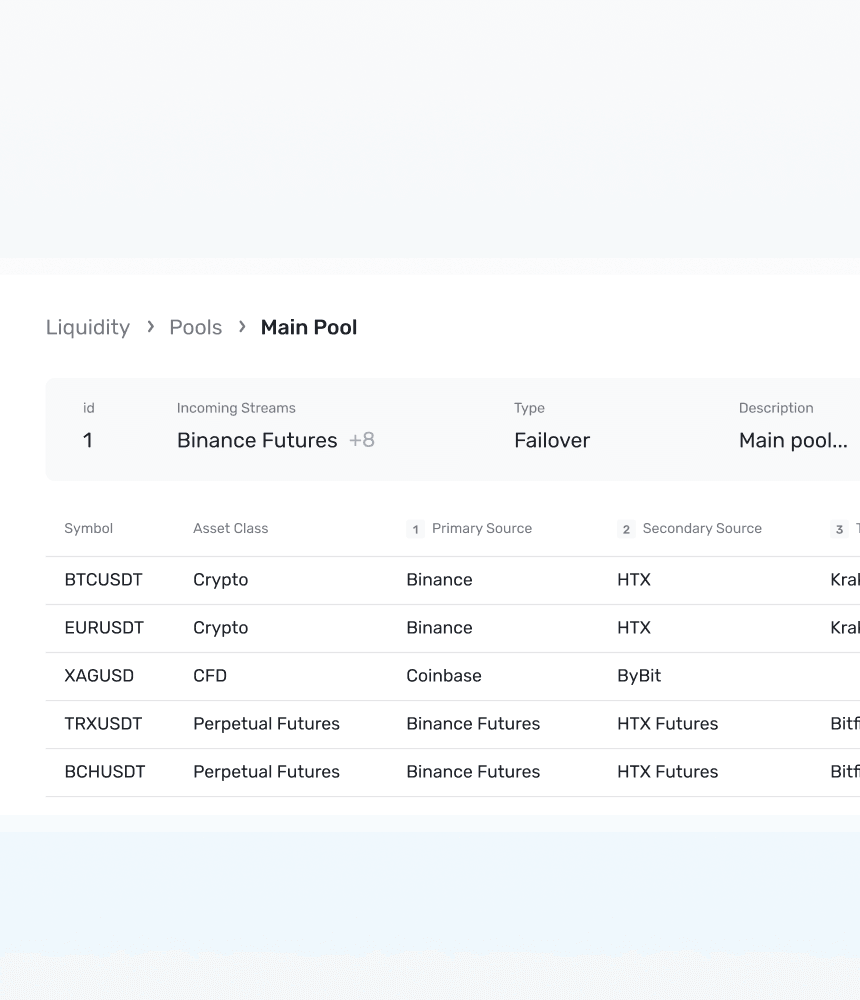
Task: Expand the +8 incoming streams badge
Action: click(362, 440)
